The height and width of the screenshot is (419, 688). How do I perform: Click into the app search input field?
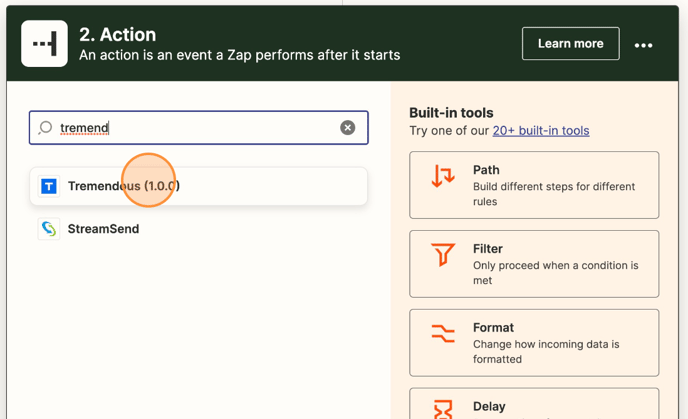(x=198, y=128)
